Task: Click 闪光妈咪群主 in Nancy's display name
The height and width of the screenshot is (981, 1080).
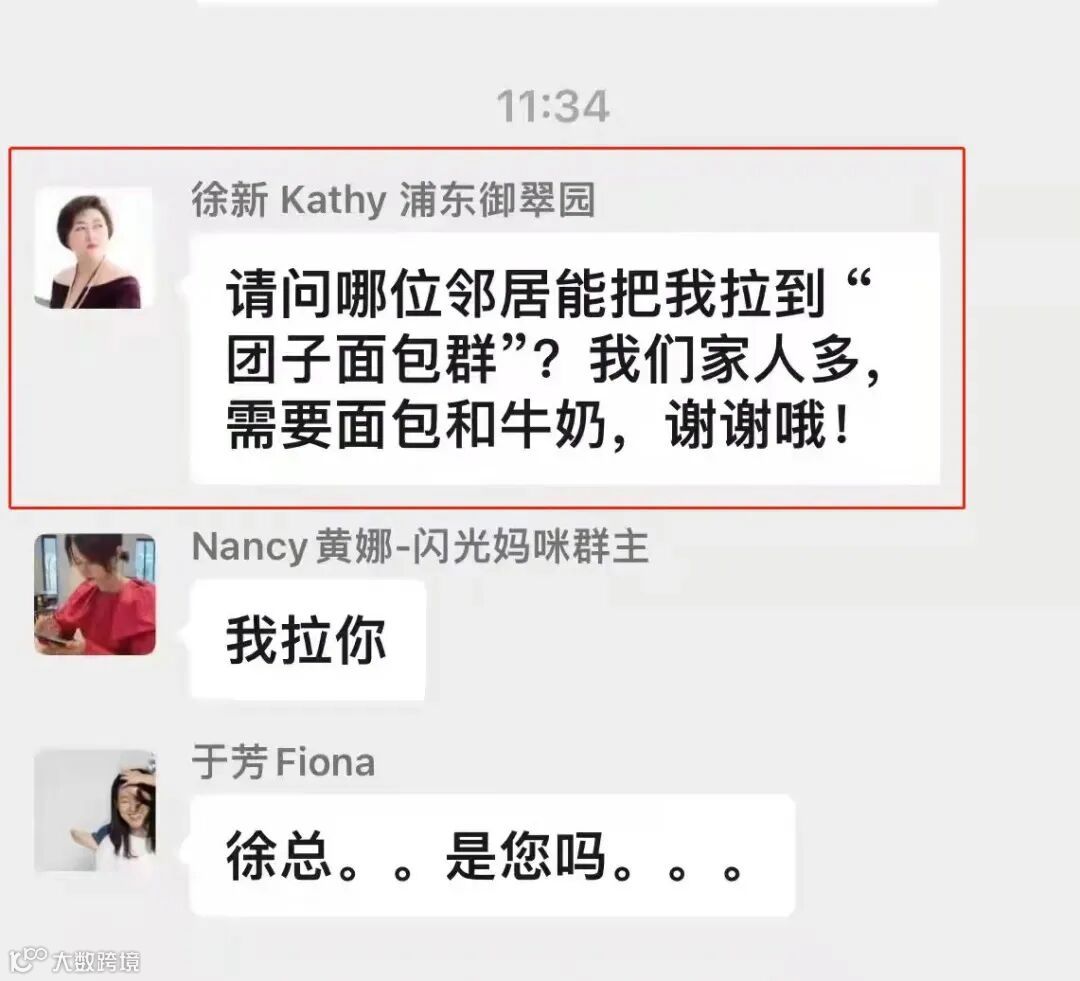Action: [532, 547]
